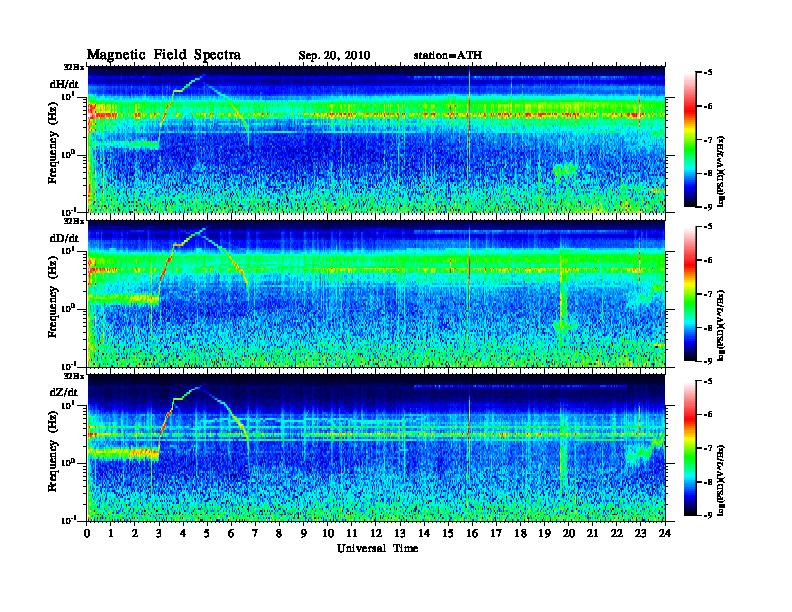Click the "Sep. 20, 2010" date label
Viewport: 792px width, 612px height.
coord(334,56)
